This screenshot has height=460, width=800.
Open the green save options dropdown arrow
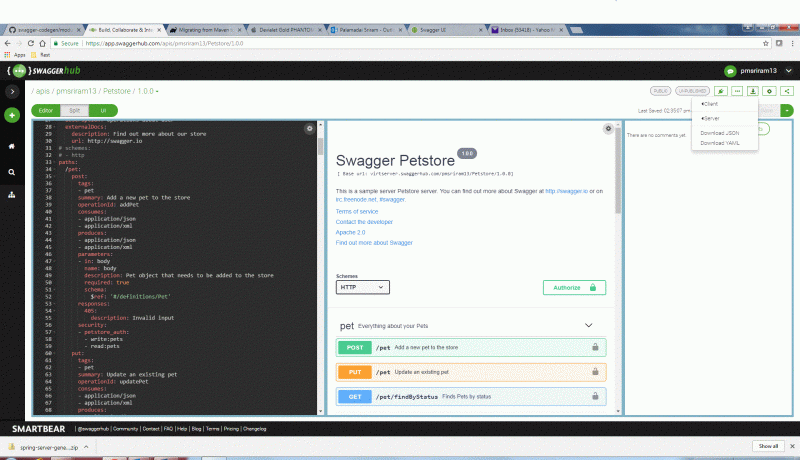click(x=787, y=110)
